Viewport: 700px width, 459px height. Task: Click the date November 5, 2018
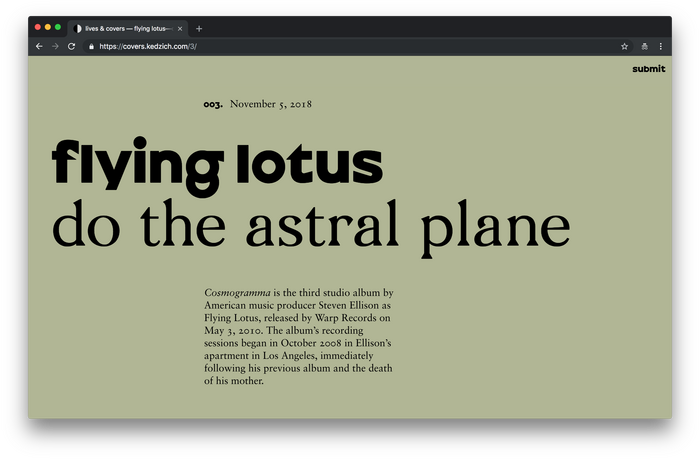271,104
